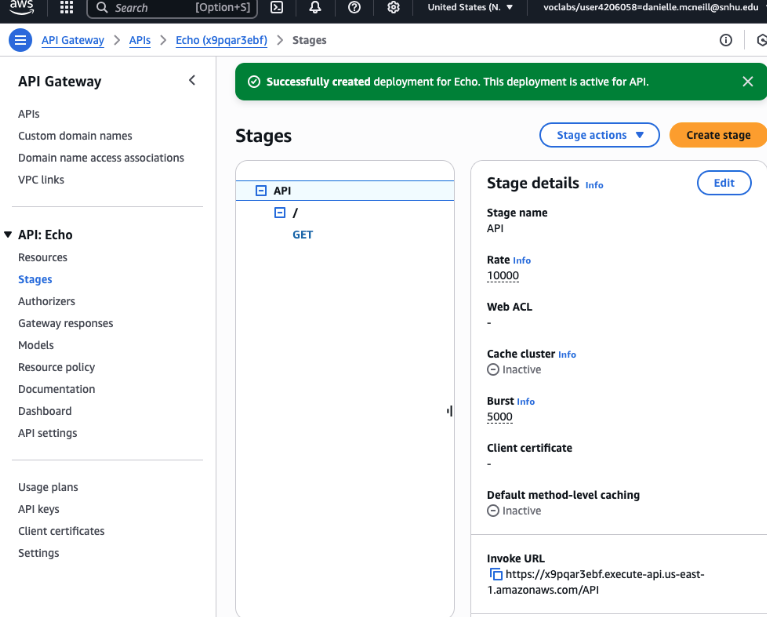The image size is (767, 619).
Task: Go to API Gateway breadcrumb
Action: coord(73,40)
